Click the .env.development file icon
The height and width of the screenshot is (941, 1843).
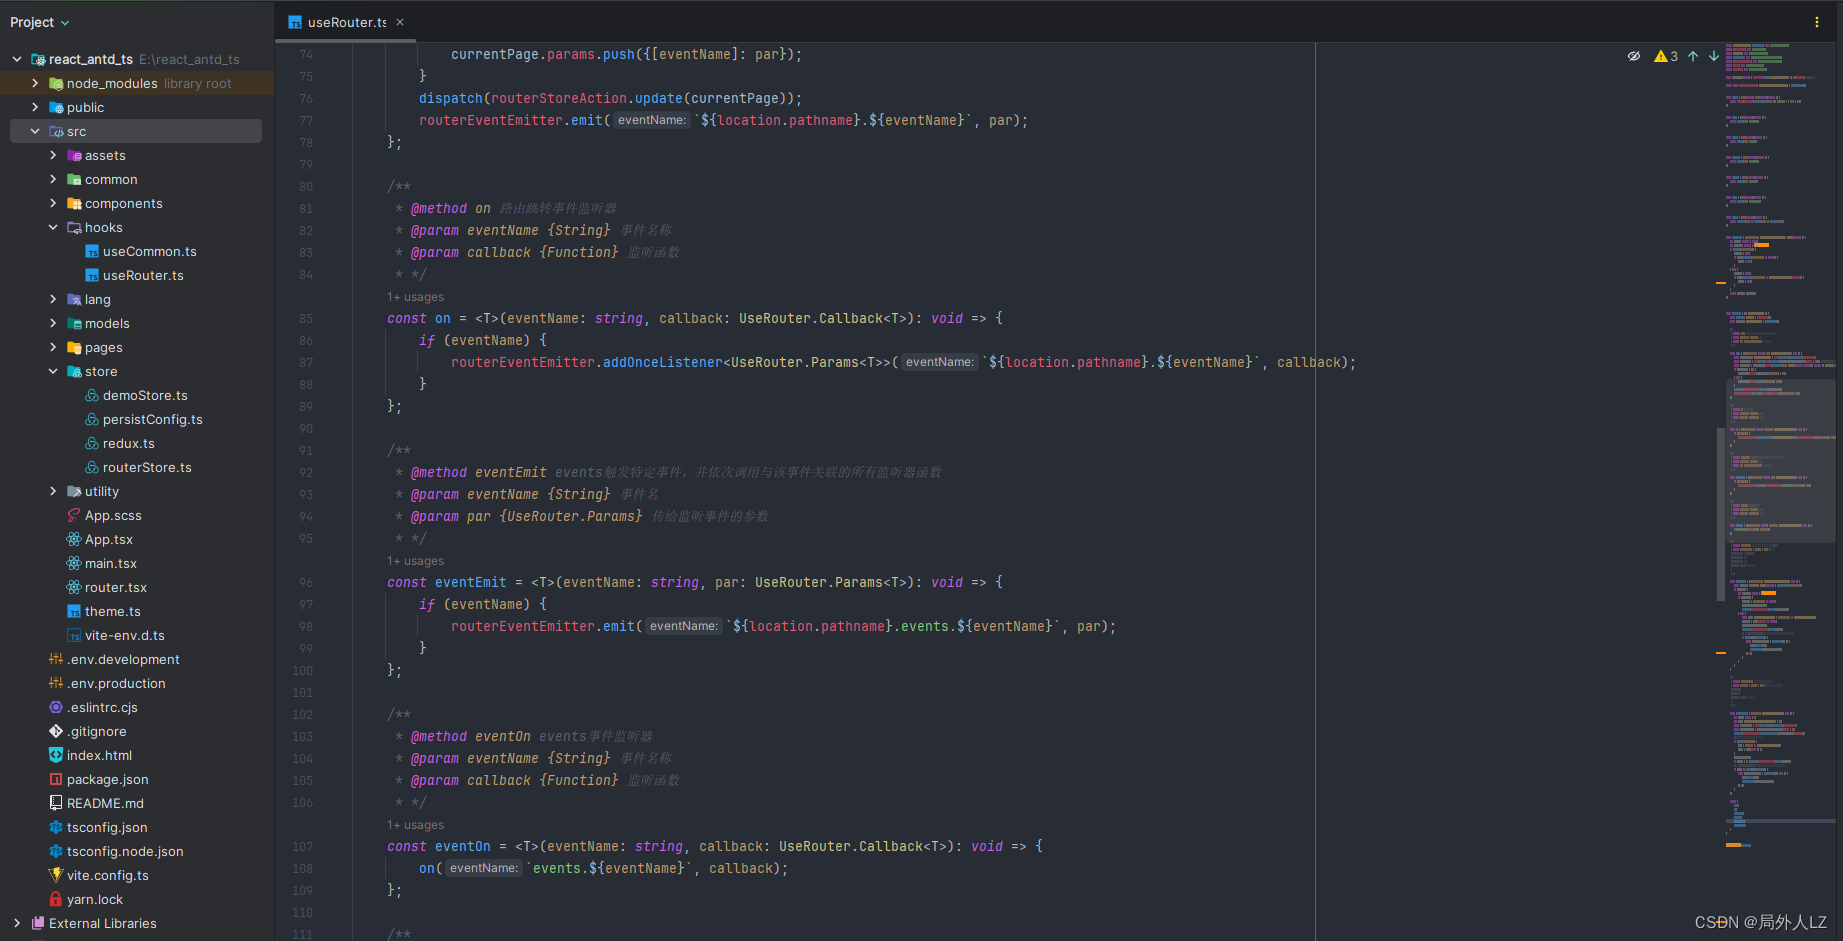pos(56,659)
